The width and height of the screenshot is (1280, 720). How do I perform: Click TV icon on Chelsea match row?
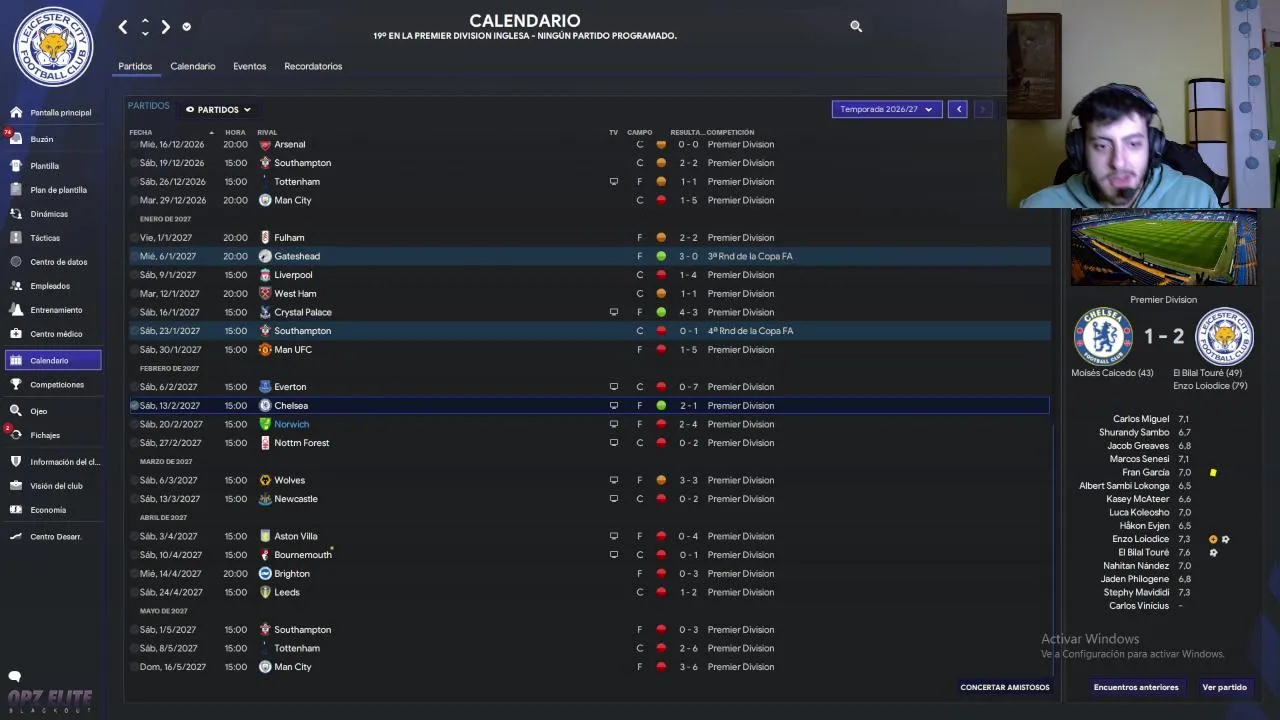click(x=614, y=406)
